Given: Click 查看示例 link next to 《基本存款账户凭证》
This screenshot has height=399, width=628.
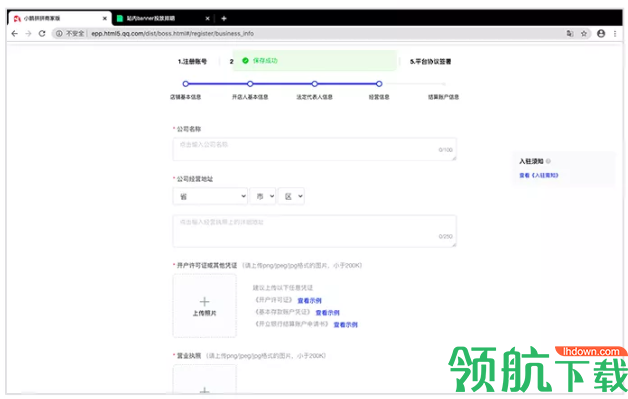Looking at the screenshot, I should point(327,312).
